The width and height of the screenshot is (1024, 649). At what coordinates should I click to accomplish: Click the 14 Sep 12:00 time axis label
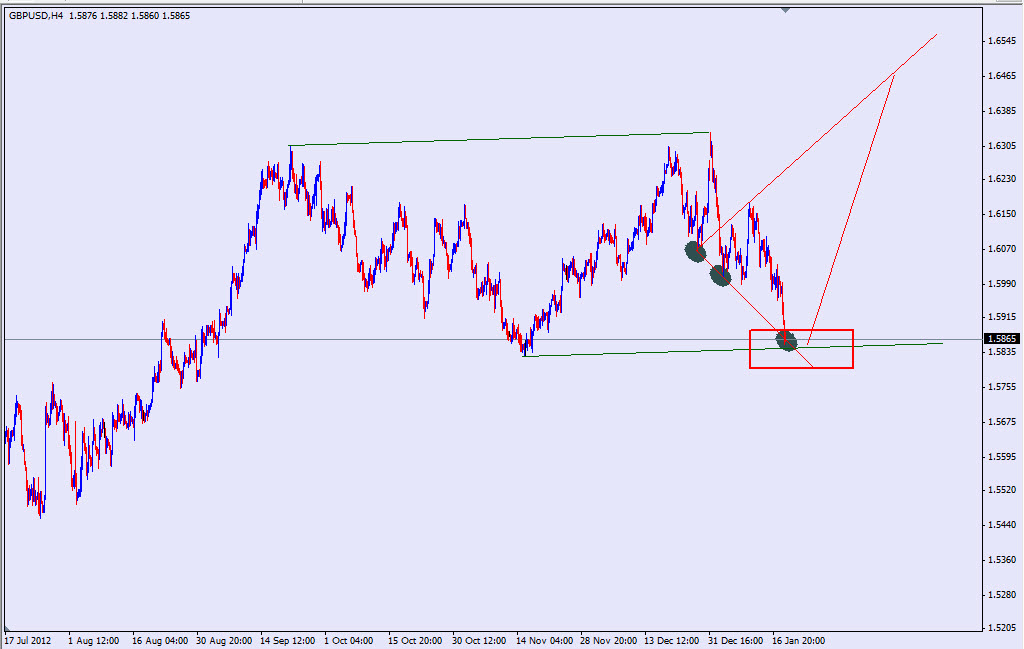tap(288, 641)
